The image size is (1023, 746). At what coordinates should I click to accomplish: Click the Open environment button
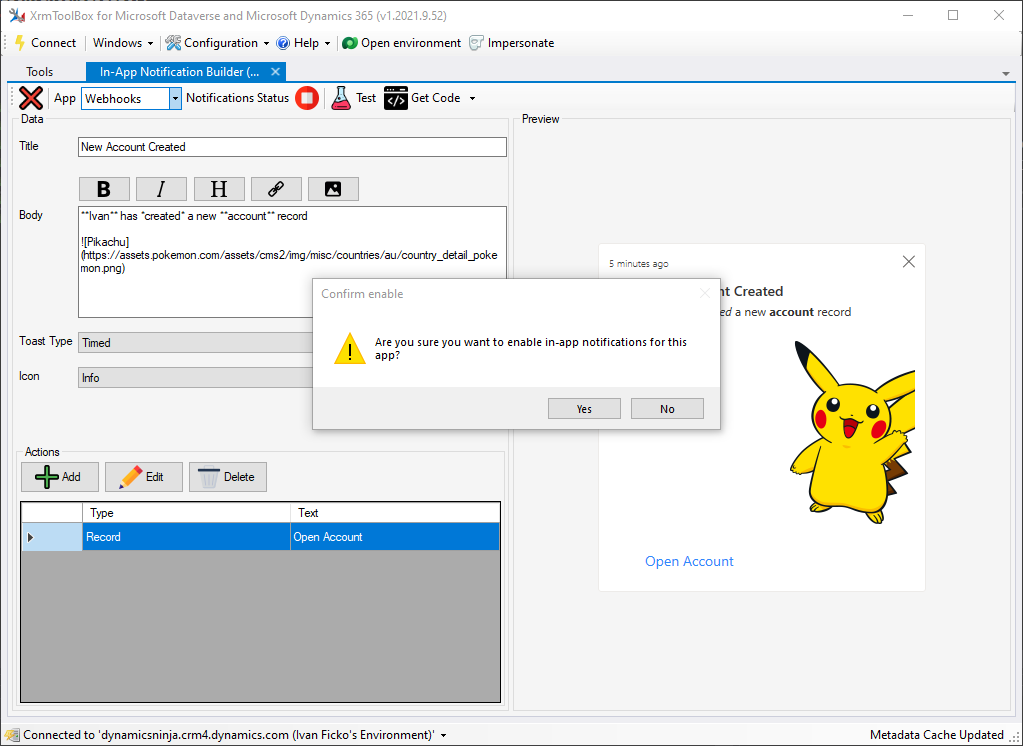click(402, 43)
